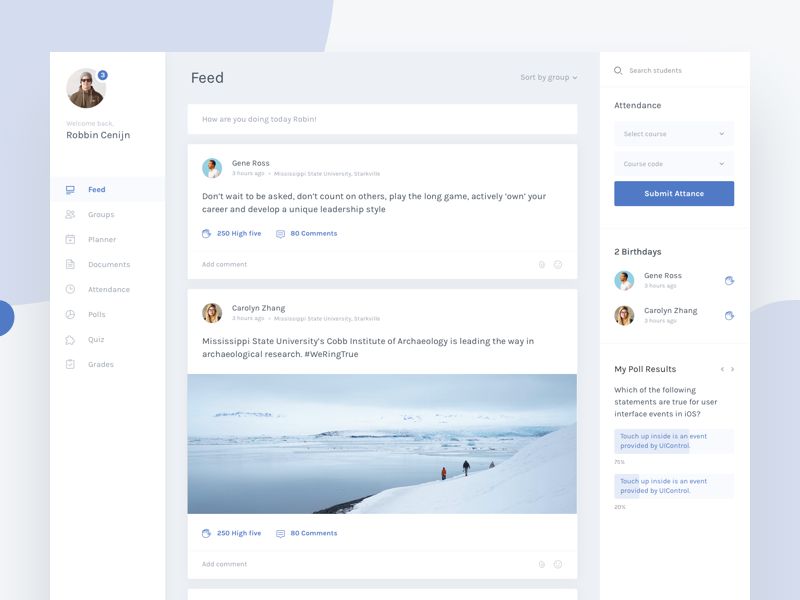
Task: Click the Documents page icon
Action: point(70,264)
